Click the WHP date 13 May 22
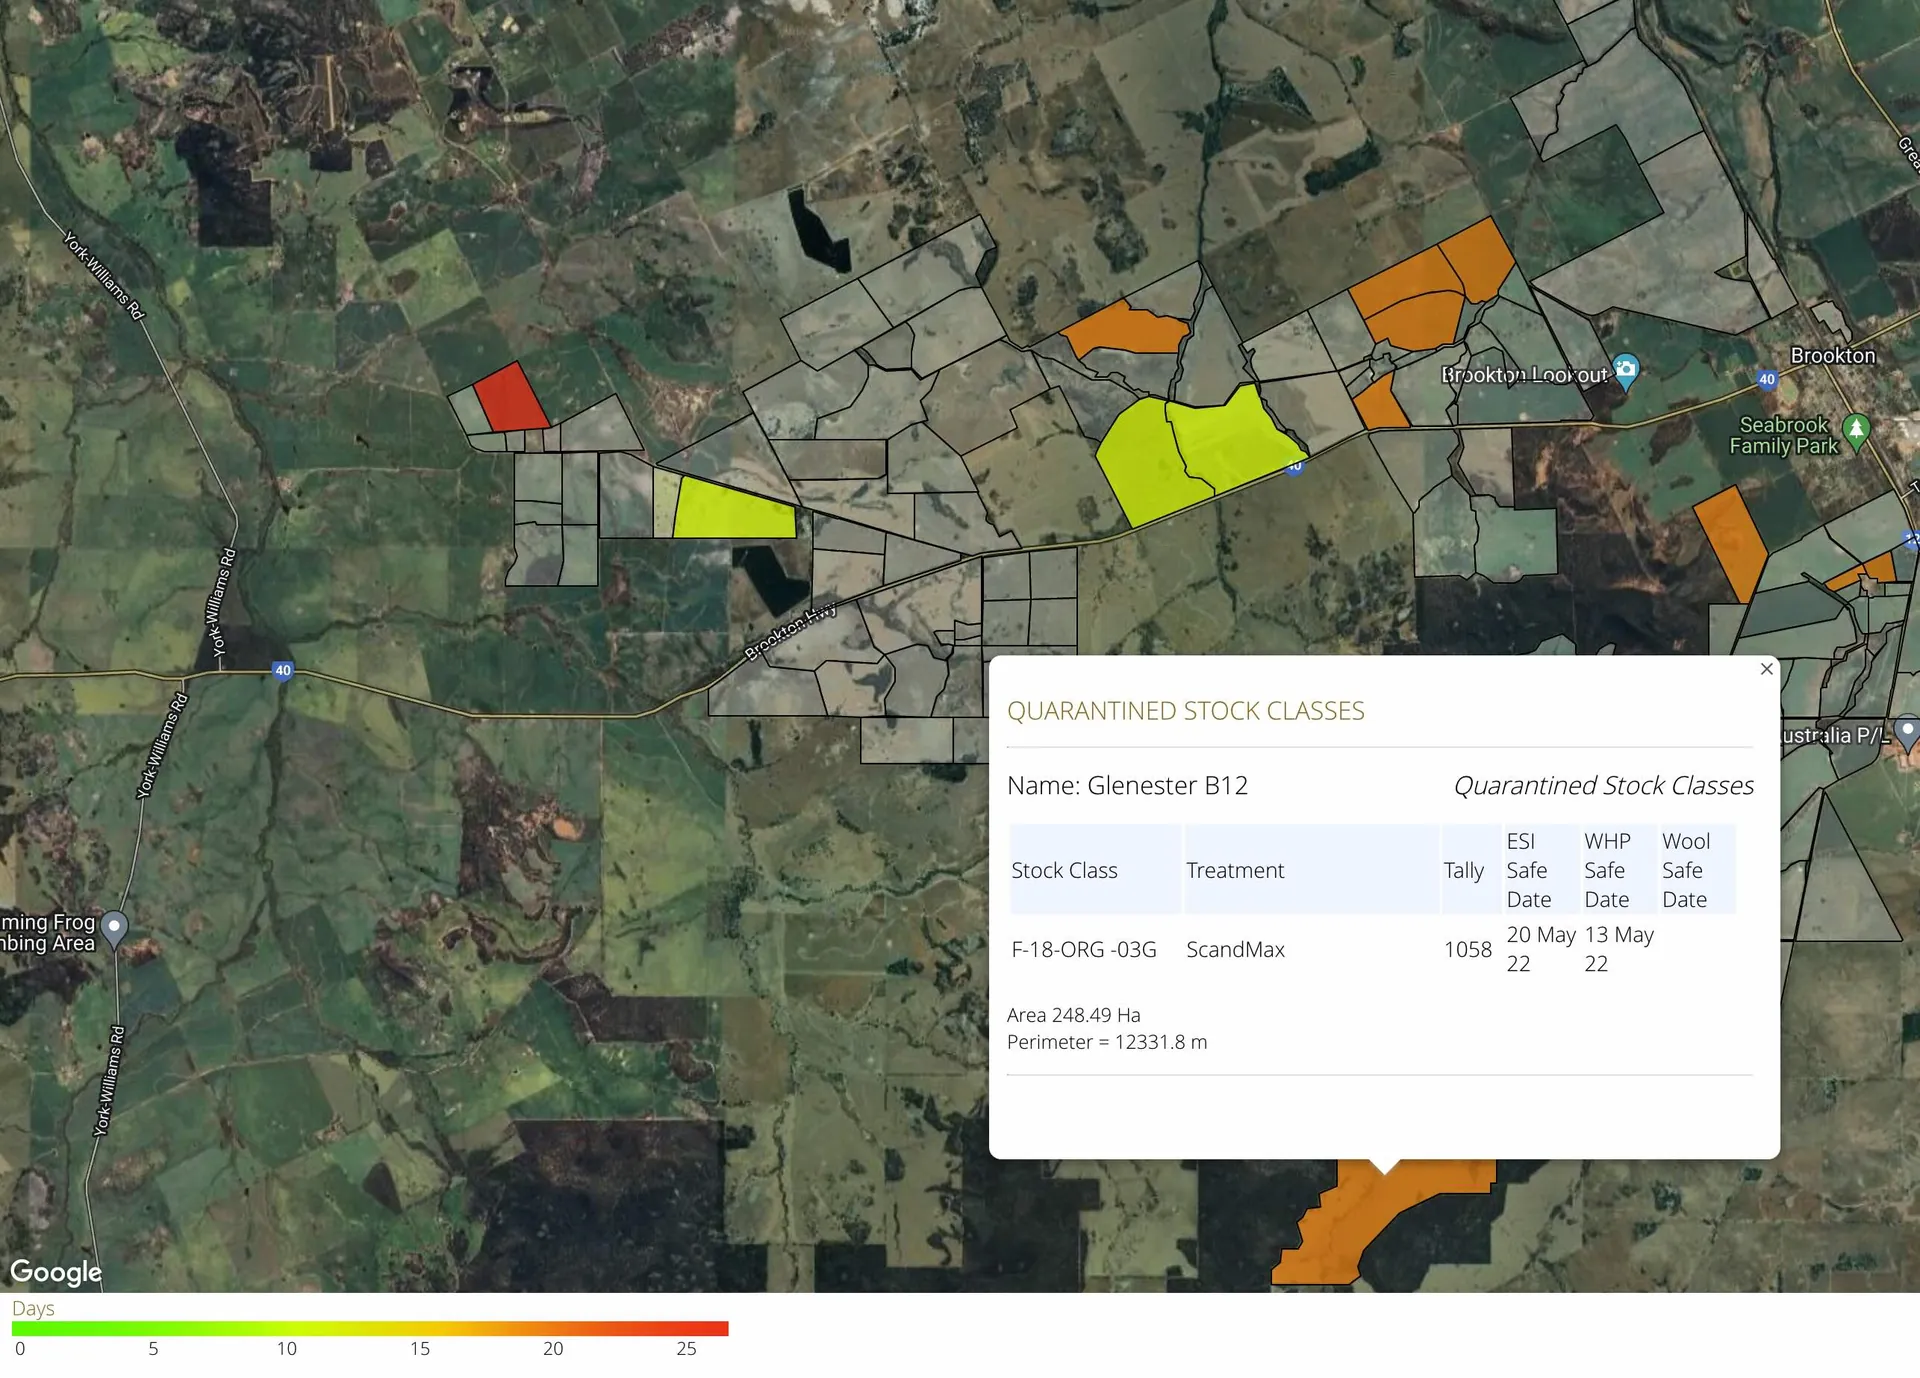This screenshot has height=1378, width=1920. (1619, 949)
